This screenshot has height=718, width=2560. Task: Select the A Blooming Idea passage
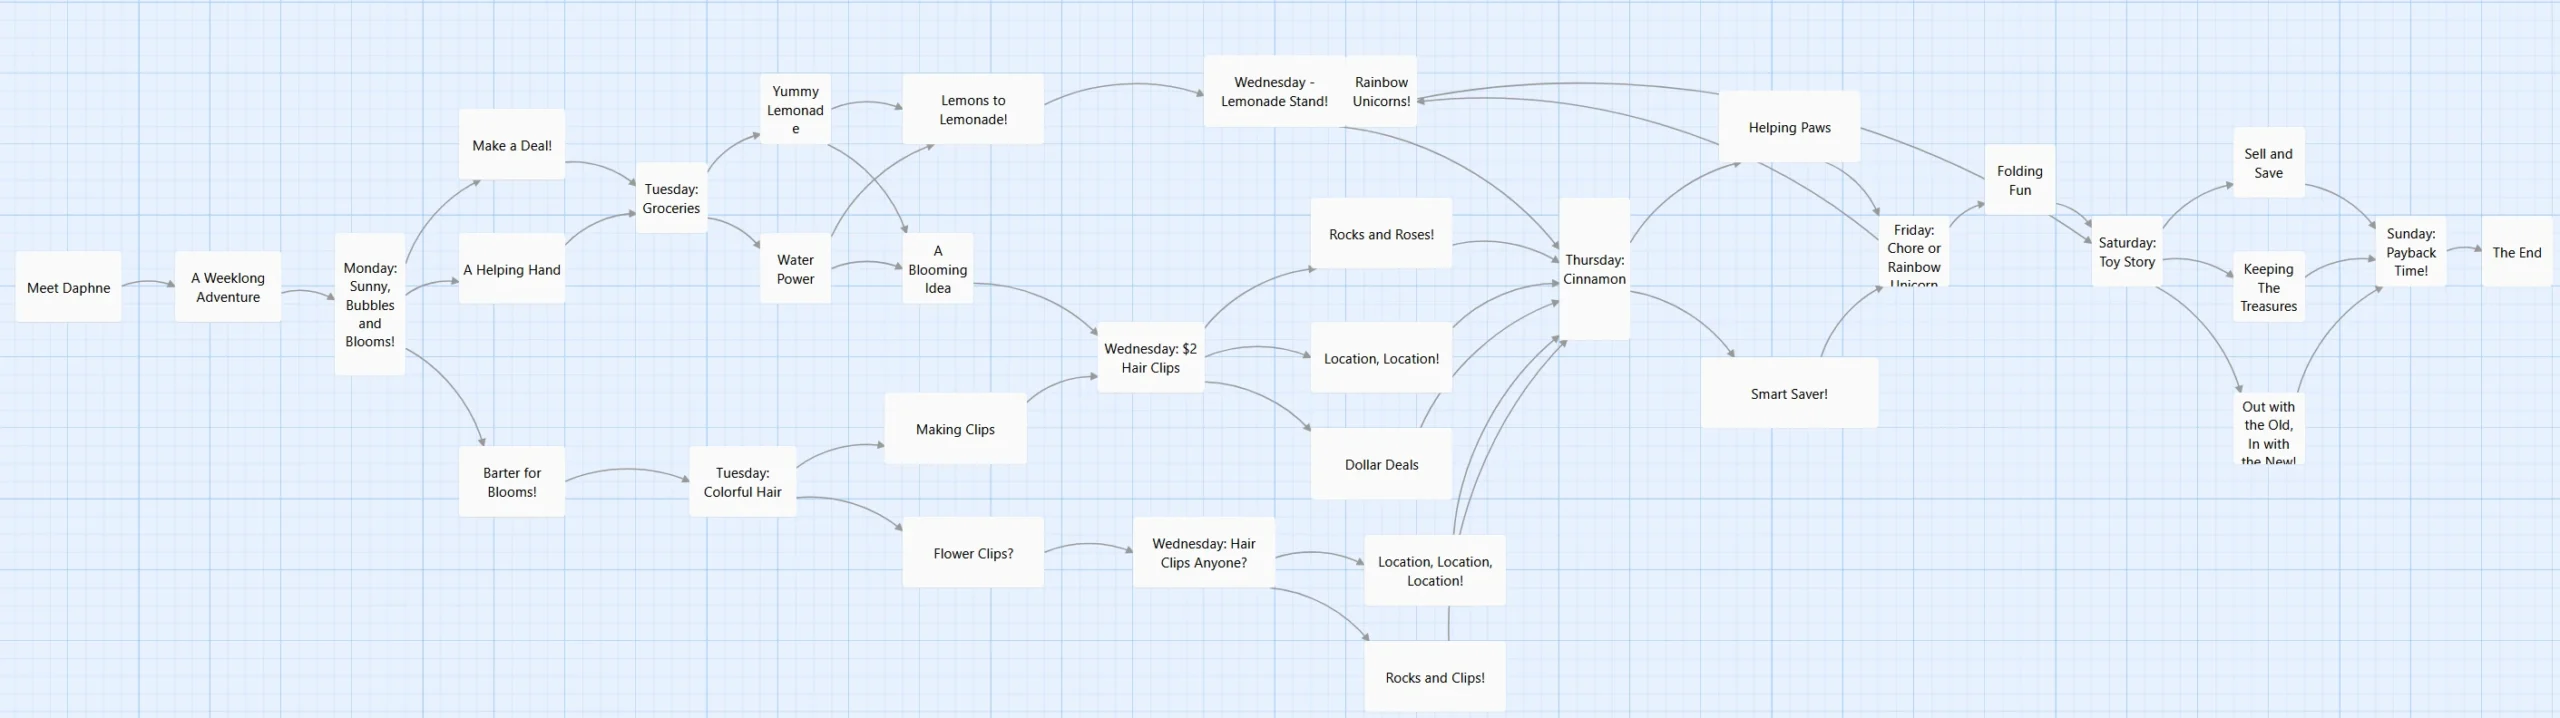937,270
